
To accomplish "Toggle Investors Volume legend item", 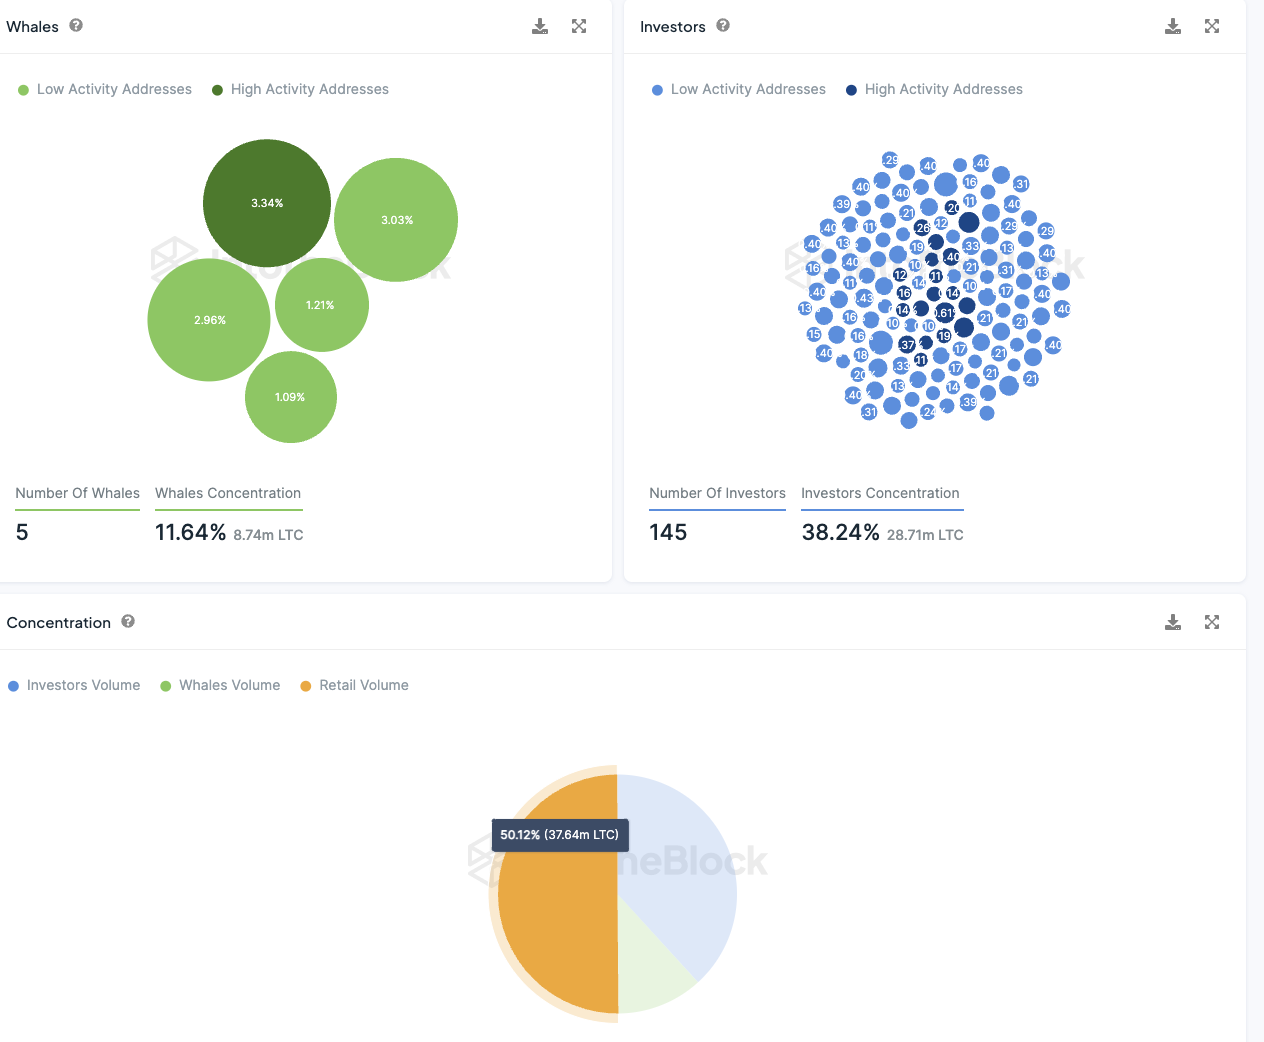I will 74,685.
